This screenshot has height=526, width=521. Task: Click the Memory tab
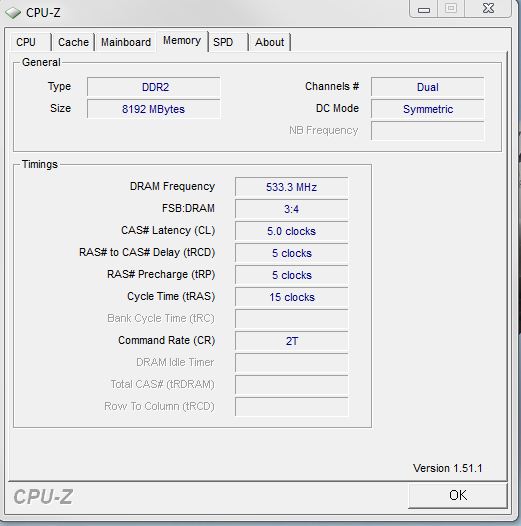tap(182, 41)
